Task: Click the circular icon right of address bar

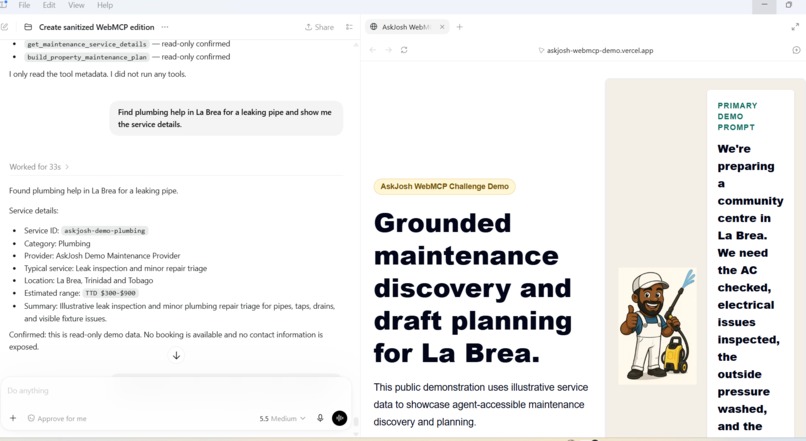Action: click(796, 50)
